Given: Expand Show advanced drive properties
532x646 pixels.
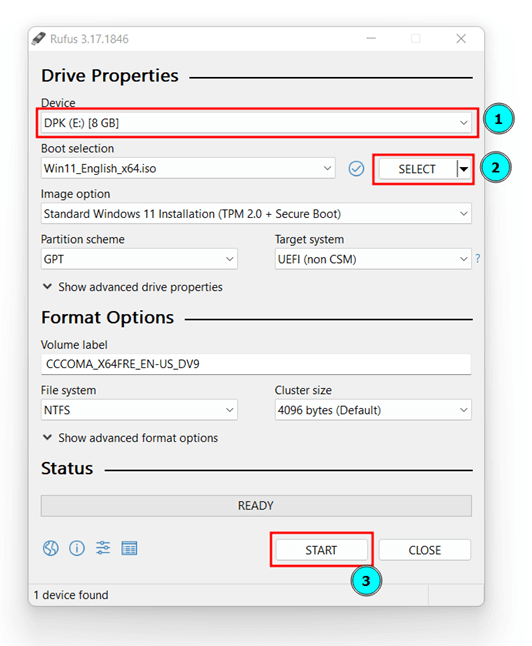Looking at the screenshot, I should [133, 287].
